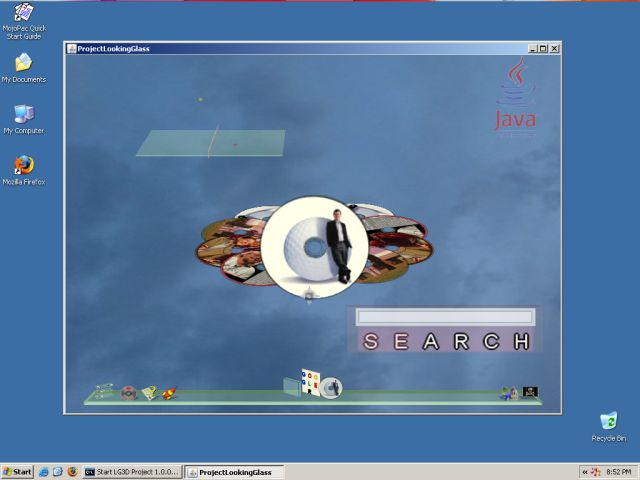
Task: Click the translucent tilted 3D window pane
Action: point(211,143)
